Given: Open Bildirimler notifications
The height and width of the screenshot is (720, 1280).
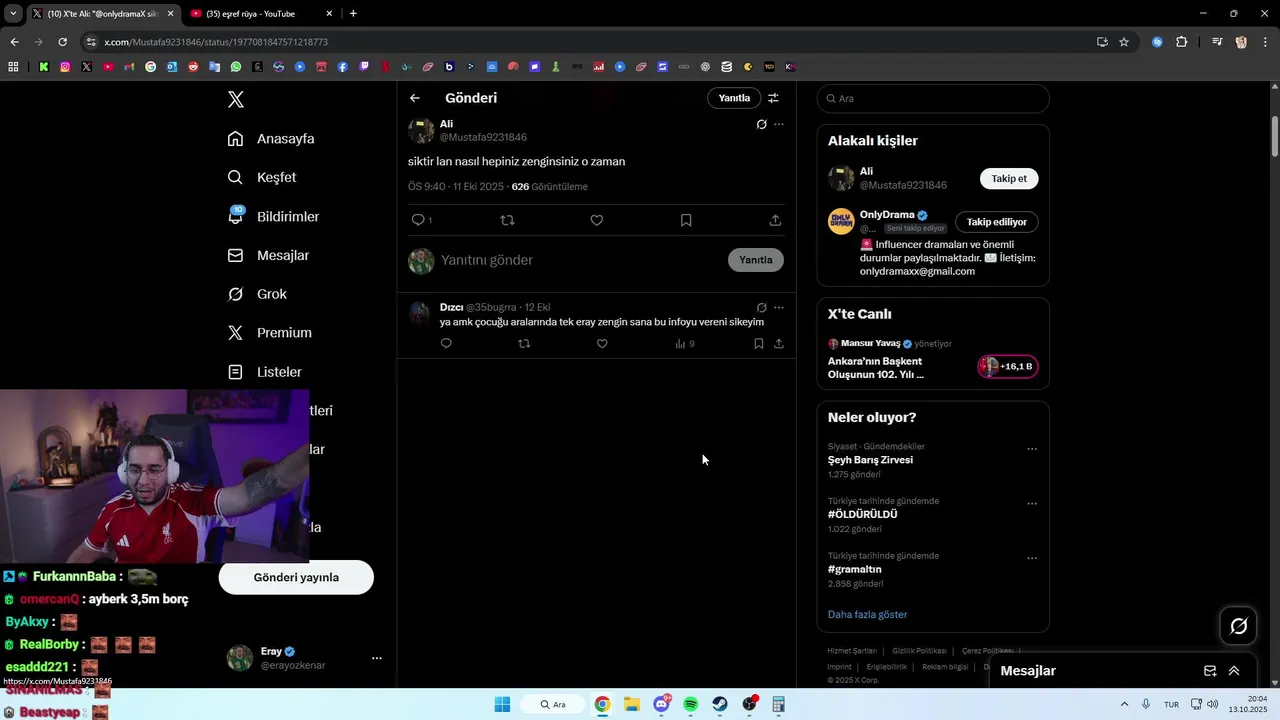Looking at the screenshot, I should tap(273, 216).
